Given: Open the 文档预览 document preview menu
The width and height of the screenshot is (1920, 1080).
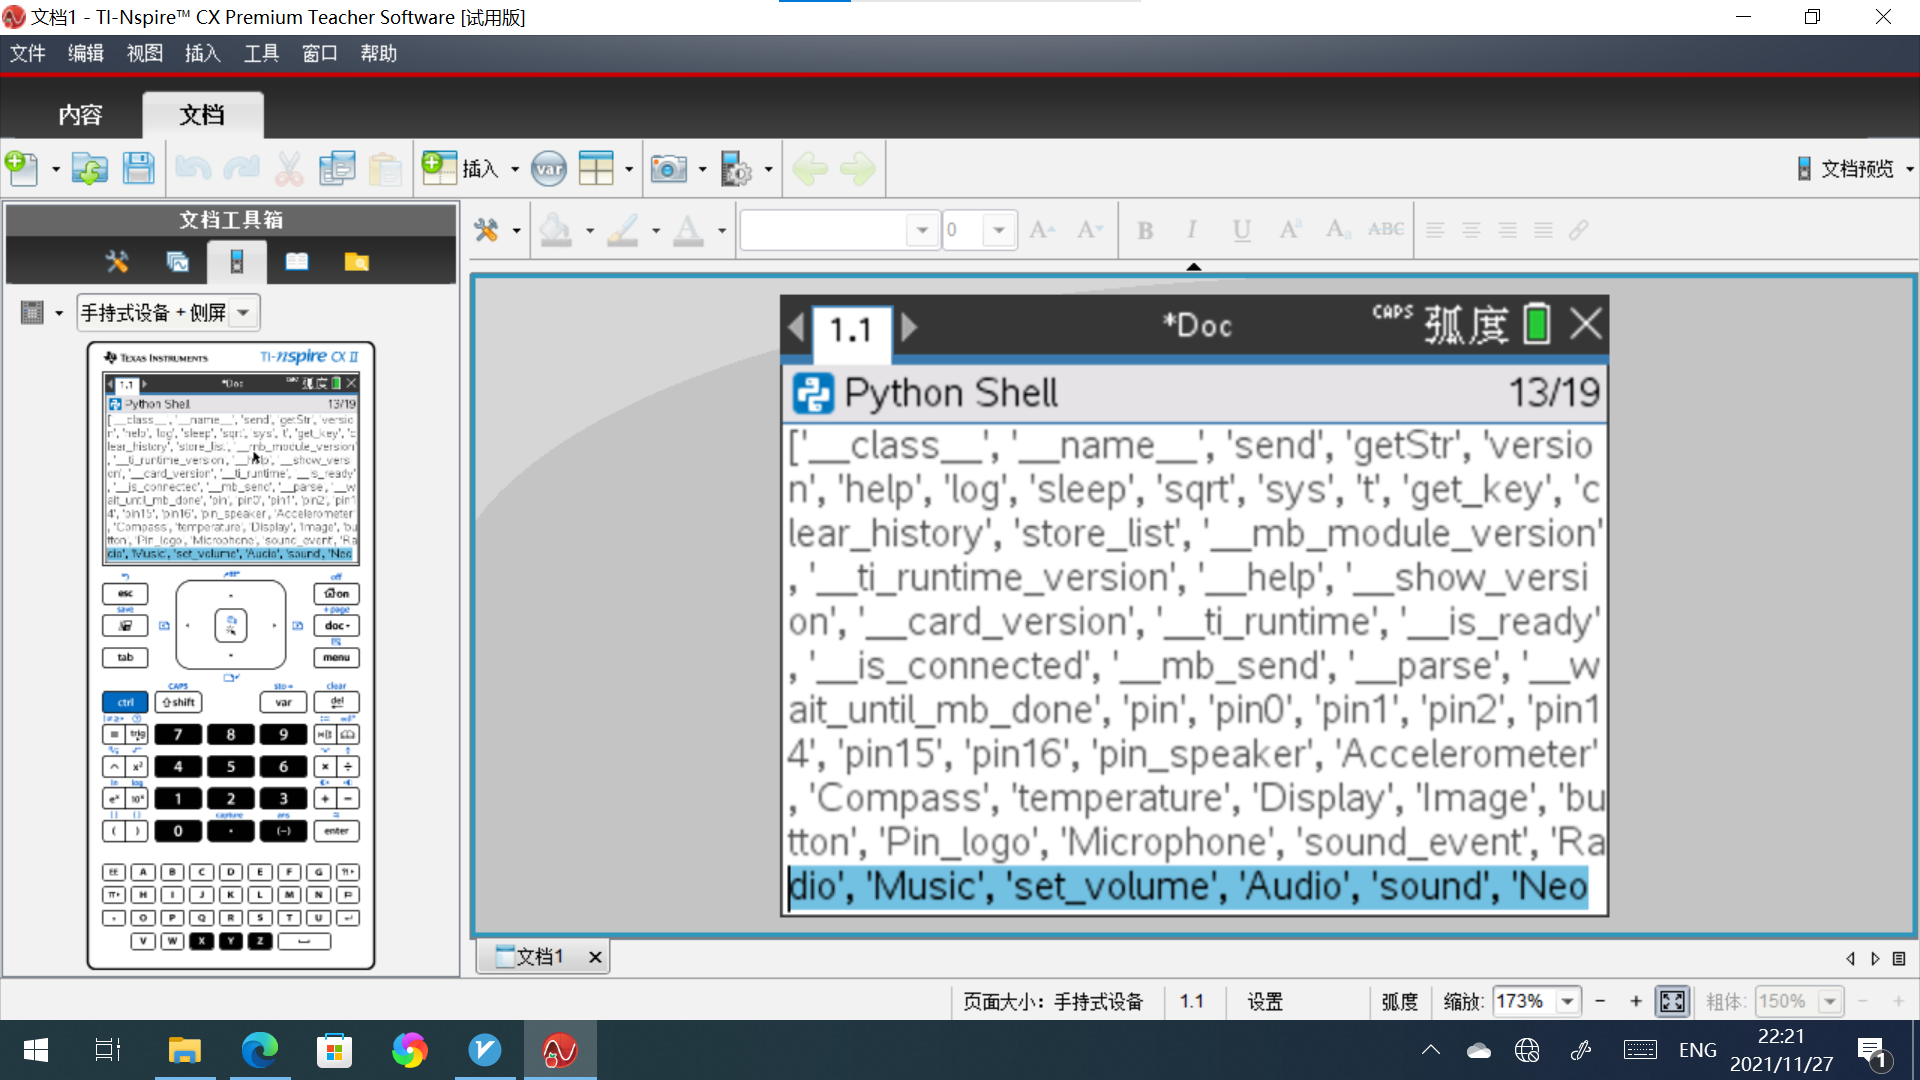Looking at the screenshot, I should (1855, 168).
